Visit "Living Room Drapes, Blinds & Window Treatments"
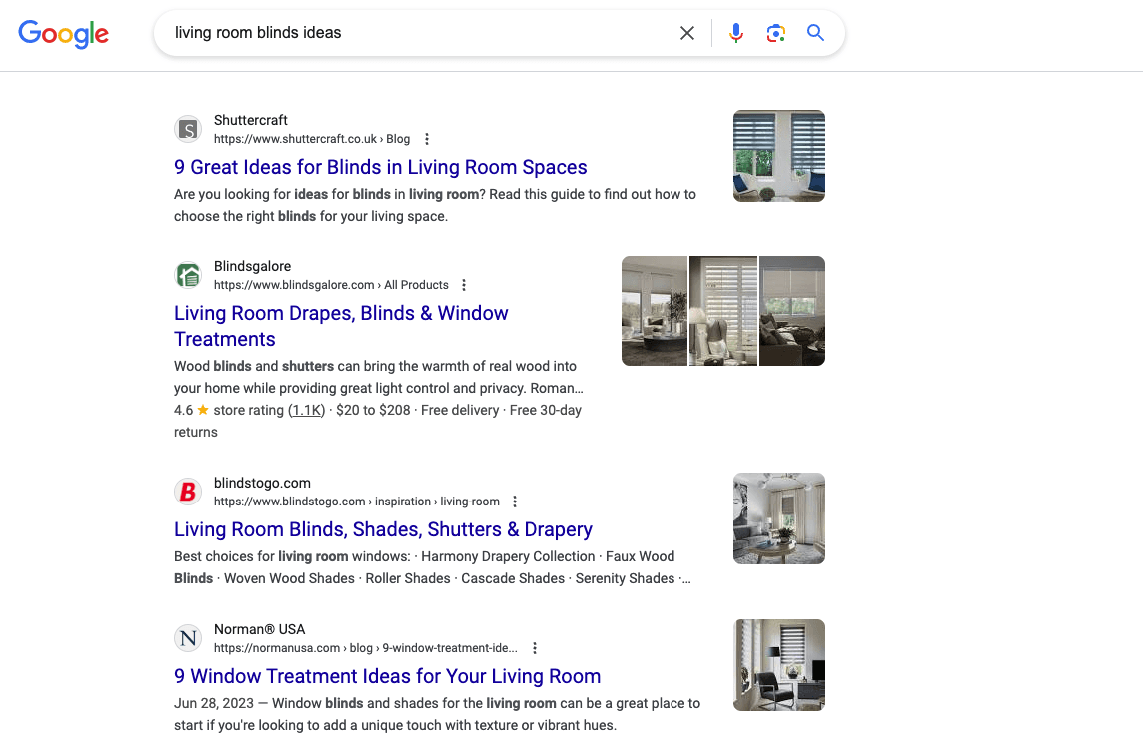The image size is (1143, 743). point(341,313)
